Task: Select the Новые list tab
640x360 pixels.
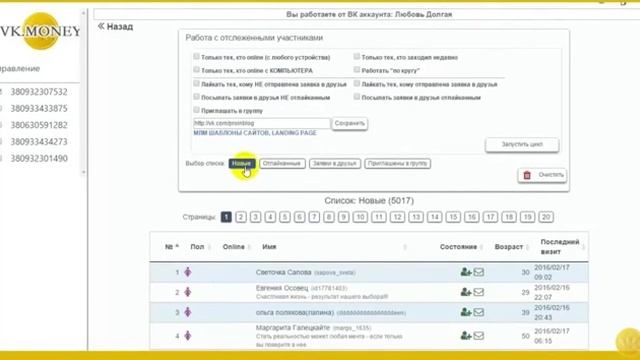Action: point(242,164)
